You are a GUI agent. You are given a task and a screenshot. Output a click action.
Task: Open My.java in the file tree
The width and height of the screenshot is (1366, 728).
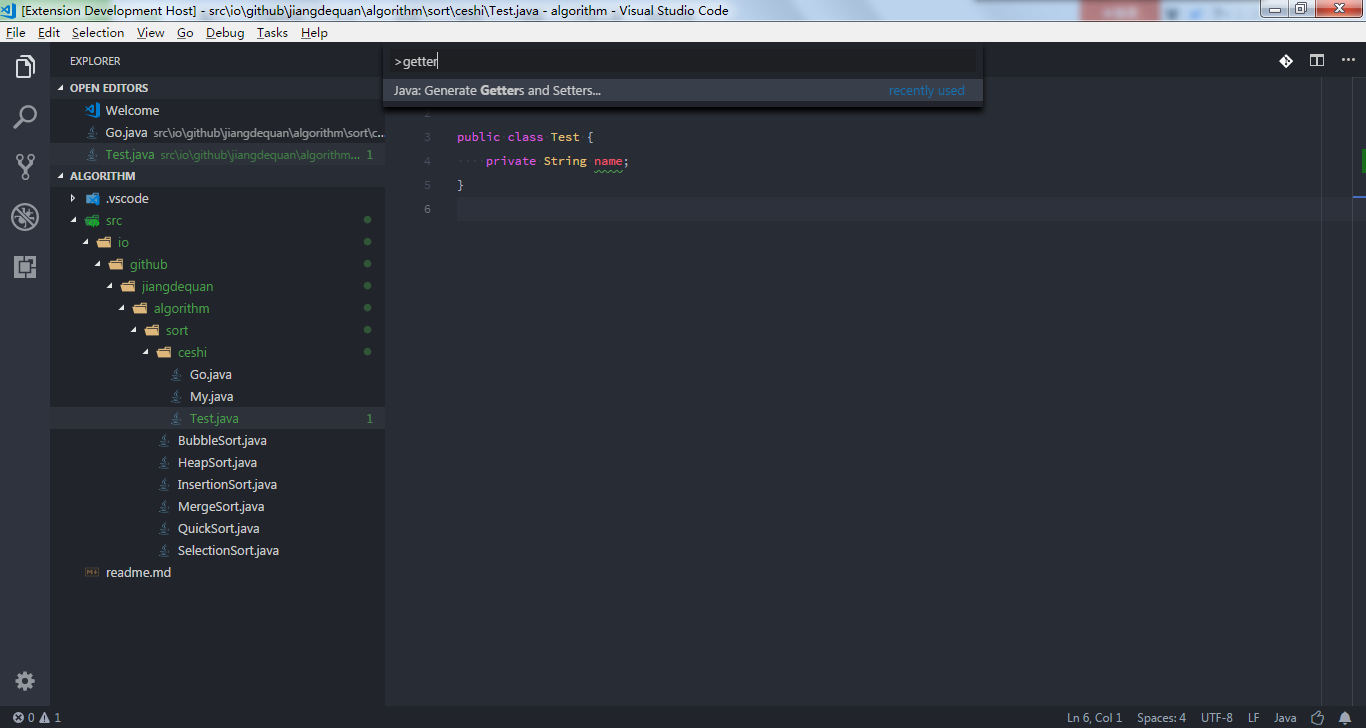coord(217,396)
